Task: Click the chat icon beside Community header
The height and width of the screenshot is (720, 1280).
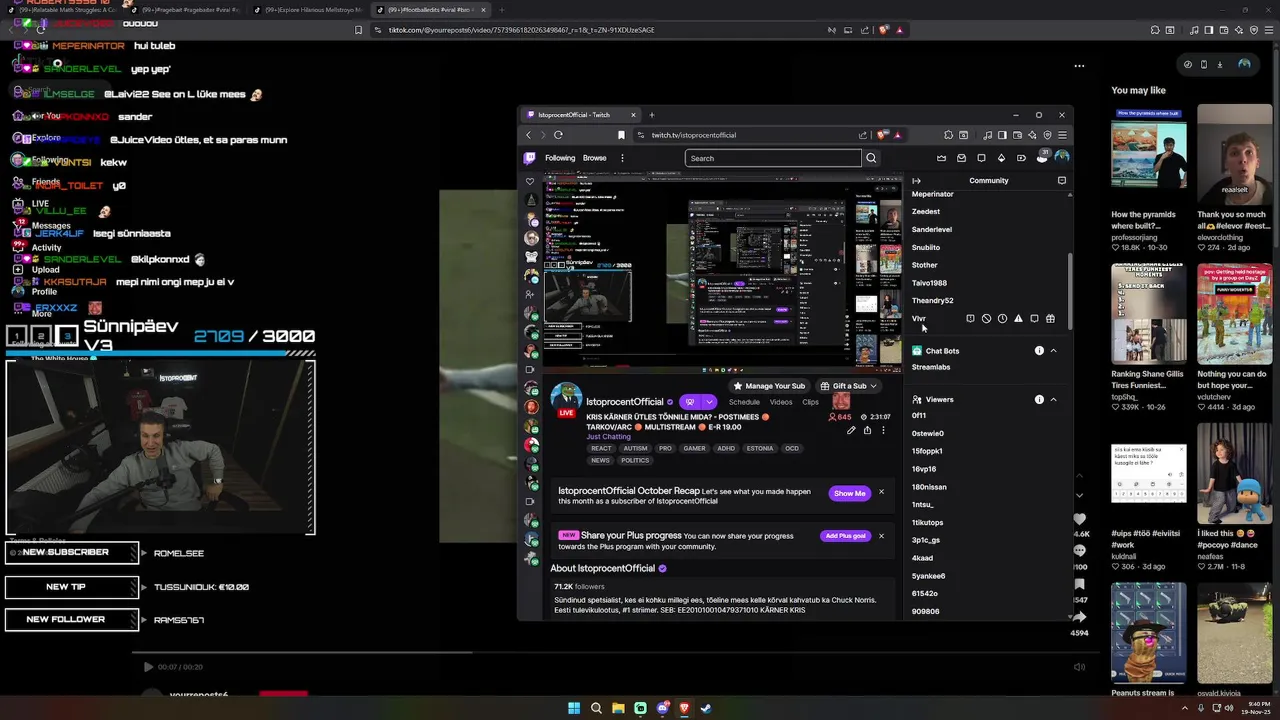Action: point(1062,181)
